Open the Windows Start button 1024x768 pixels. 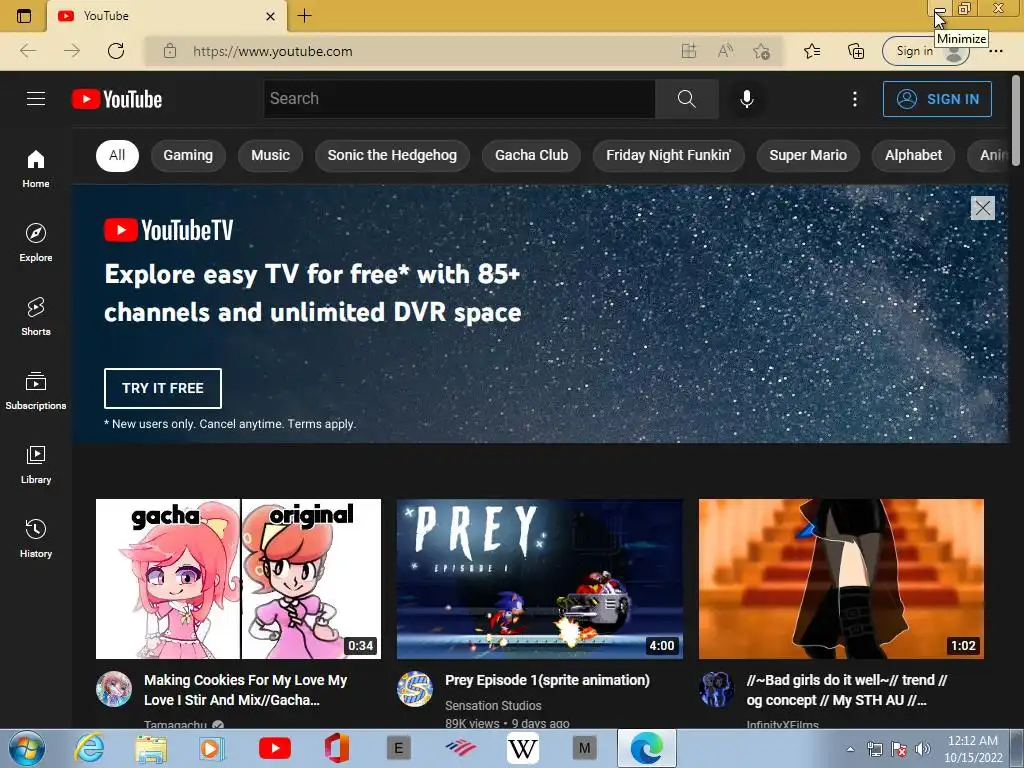[27, 748]
